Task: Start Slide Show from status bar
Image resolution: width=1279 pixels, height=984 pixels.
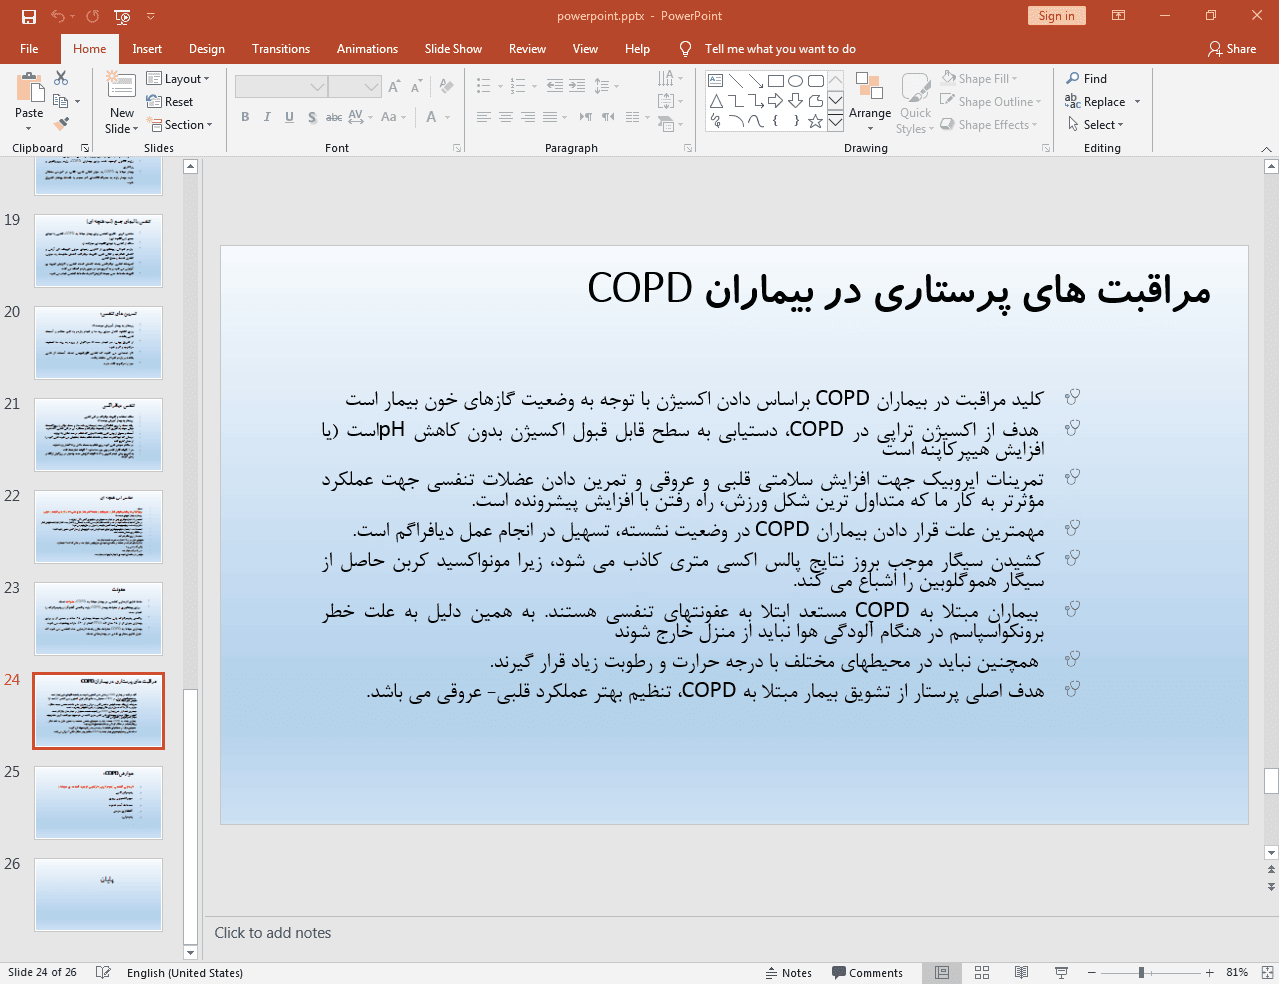Action: point(1061,972)
